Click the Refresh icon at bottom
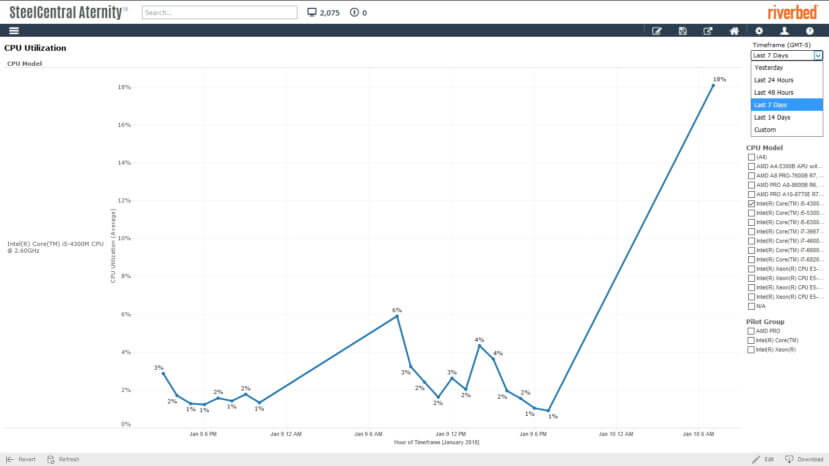Screen dimensions: 829x466 [51, 459]
